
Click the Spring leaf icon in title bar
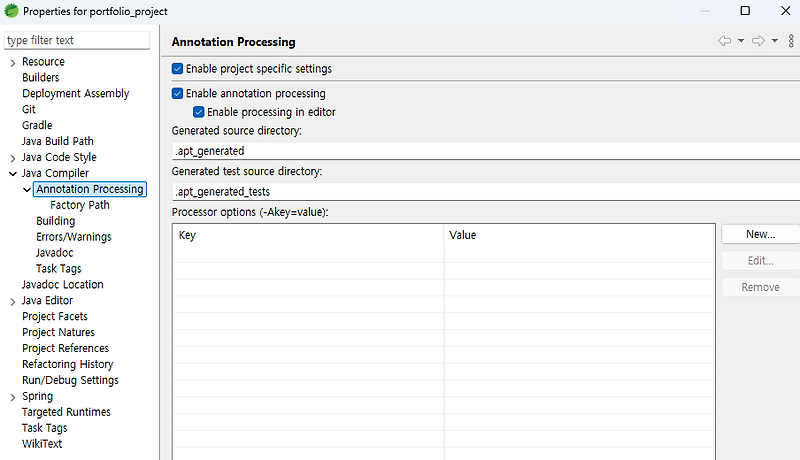tap(11, 11)
